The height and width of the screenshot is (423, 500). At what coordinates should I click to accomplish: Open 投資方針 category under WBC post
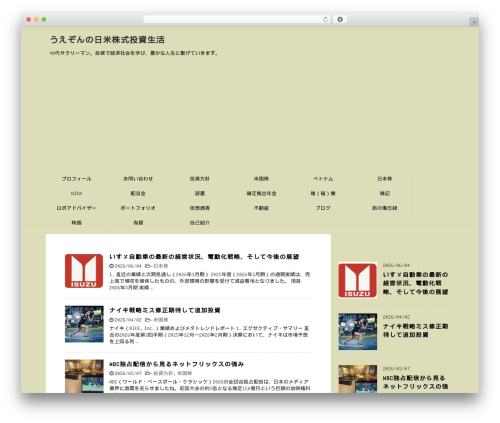coord(163,373)
